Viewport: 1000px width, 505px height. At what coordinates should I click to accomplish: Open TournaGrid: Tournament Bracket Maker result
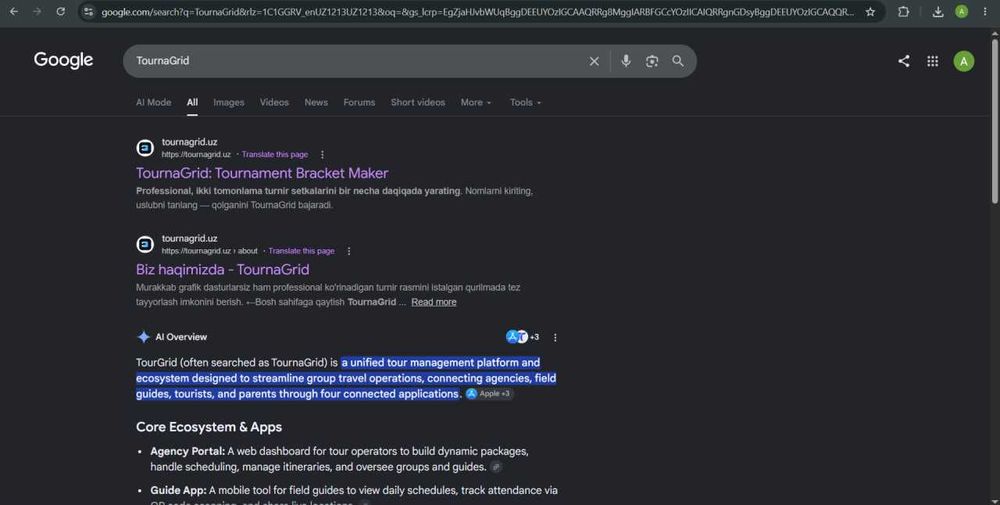click(x=262, y=173)
